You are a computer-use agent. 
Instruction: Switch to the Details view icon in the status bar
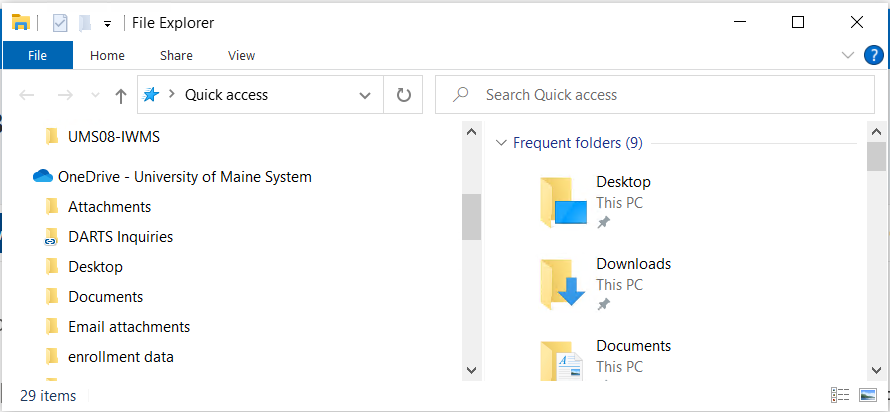[x=839, y=395]
